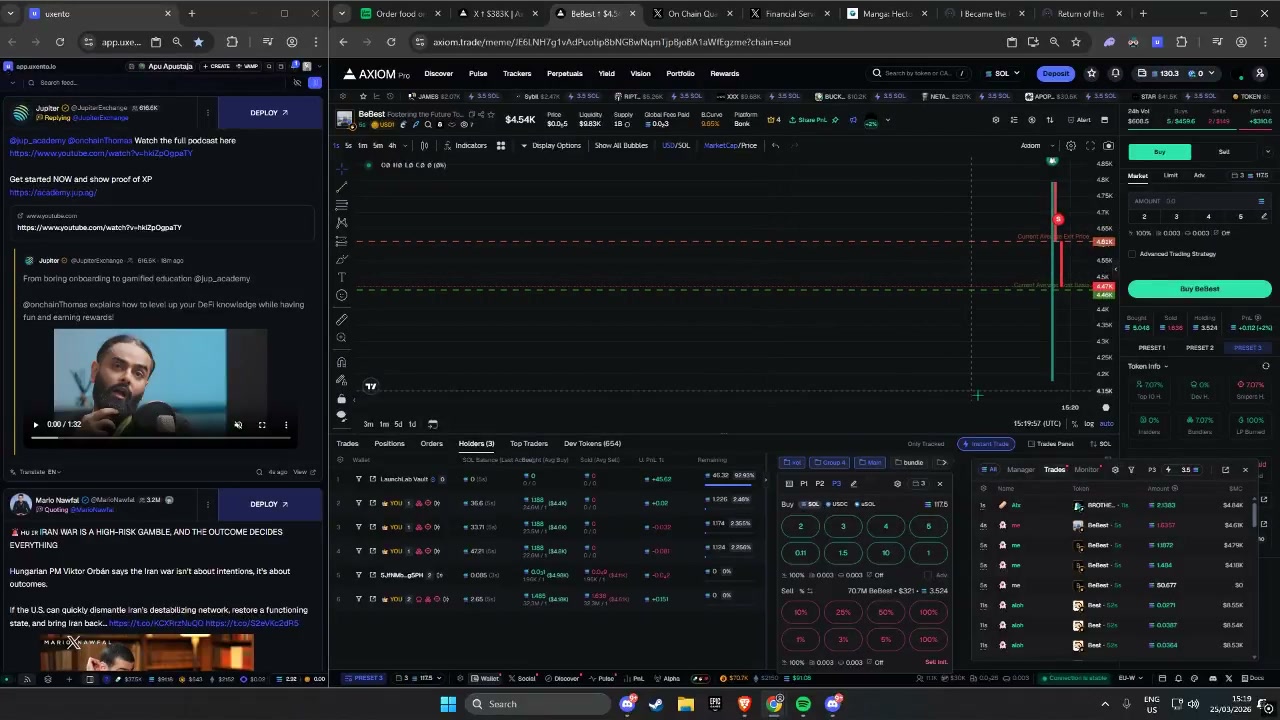
Task: Select the Sell side in the trade panel
Action: coord(1224,152)
